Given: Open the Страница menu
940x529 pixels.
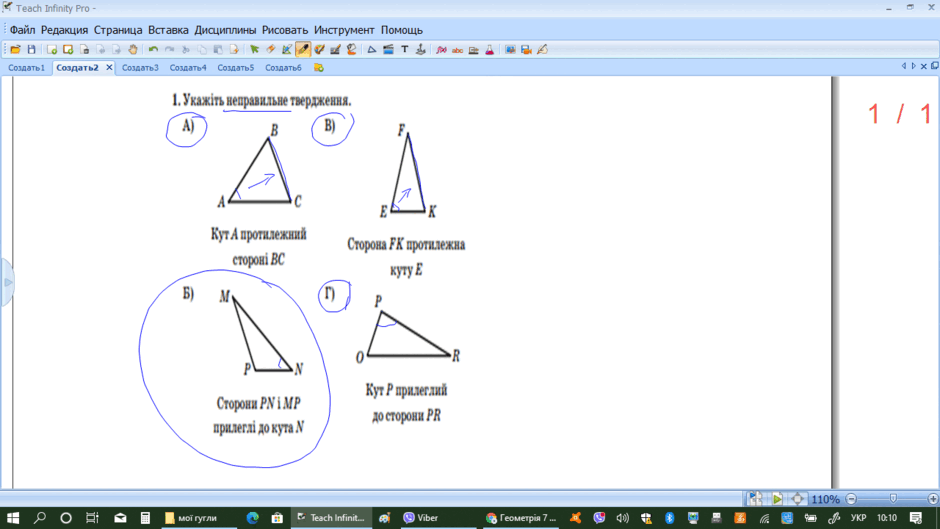Looking at the screenshot, I should point(118,30).
